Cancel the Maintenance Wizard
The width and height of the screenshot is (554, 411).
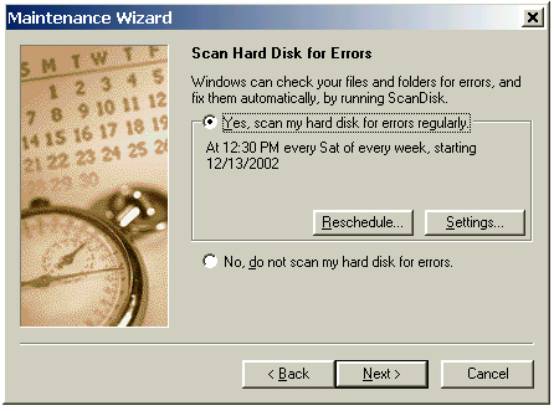point(488,374)
